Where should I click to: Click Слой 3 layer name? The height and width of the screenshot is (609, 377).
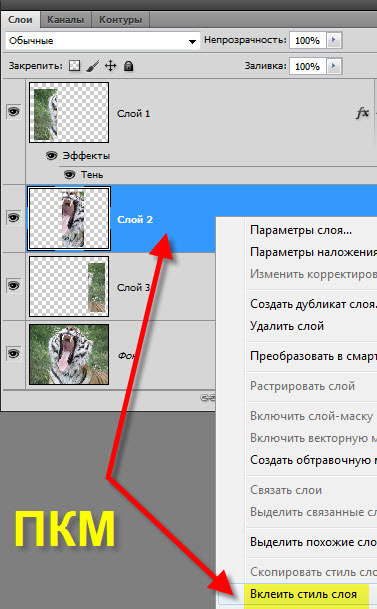pyautogui.click(x=133, y=287)
